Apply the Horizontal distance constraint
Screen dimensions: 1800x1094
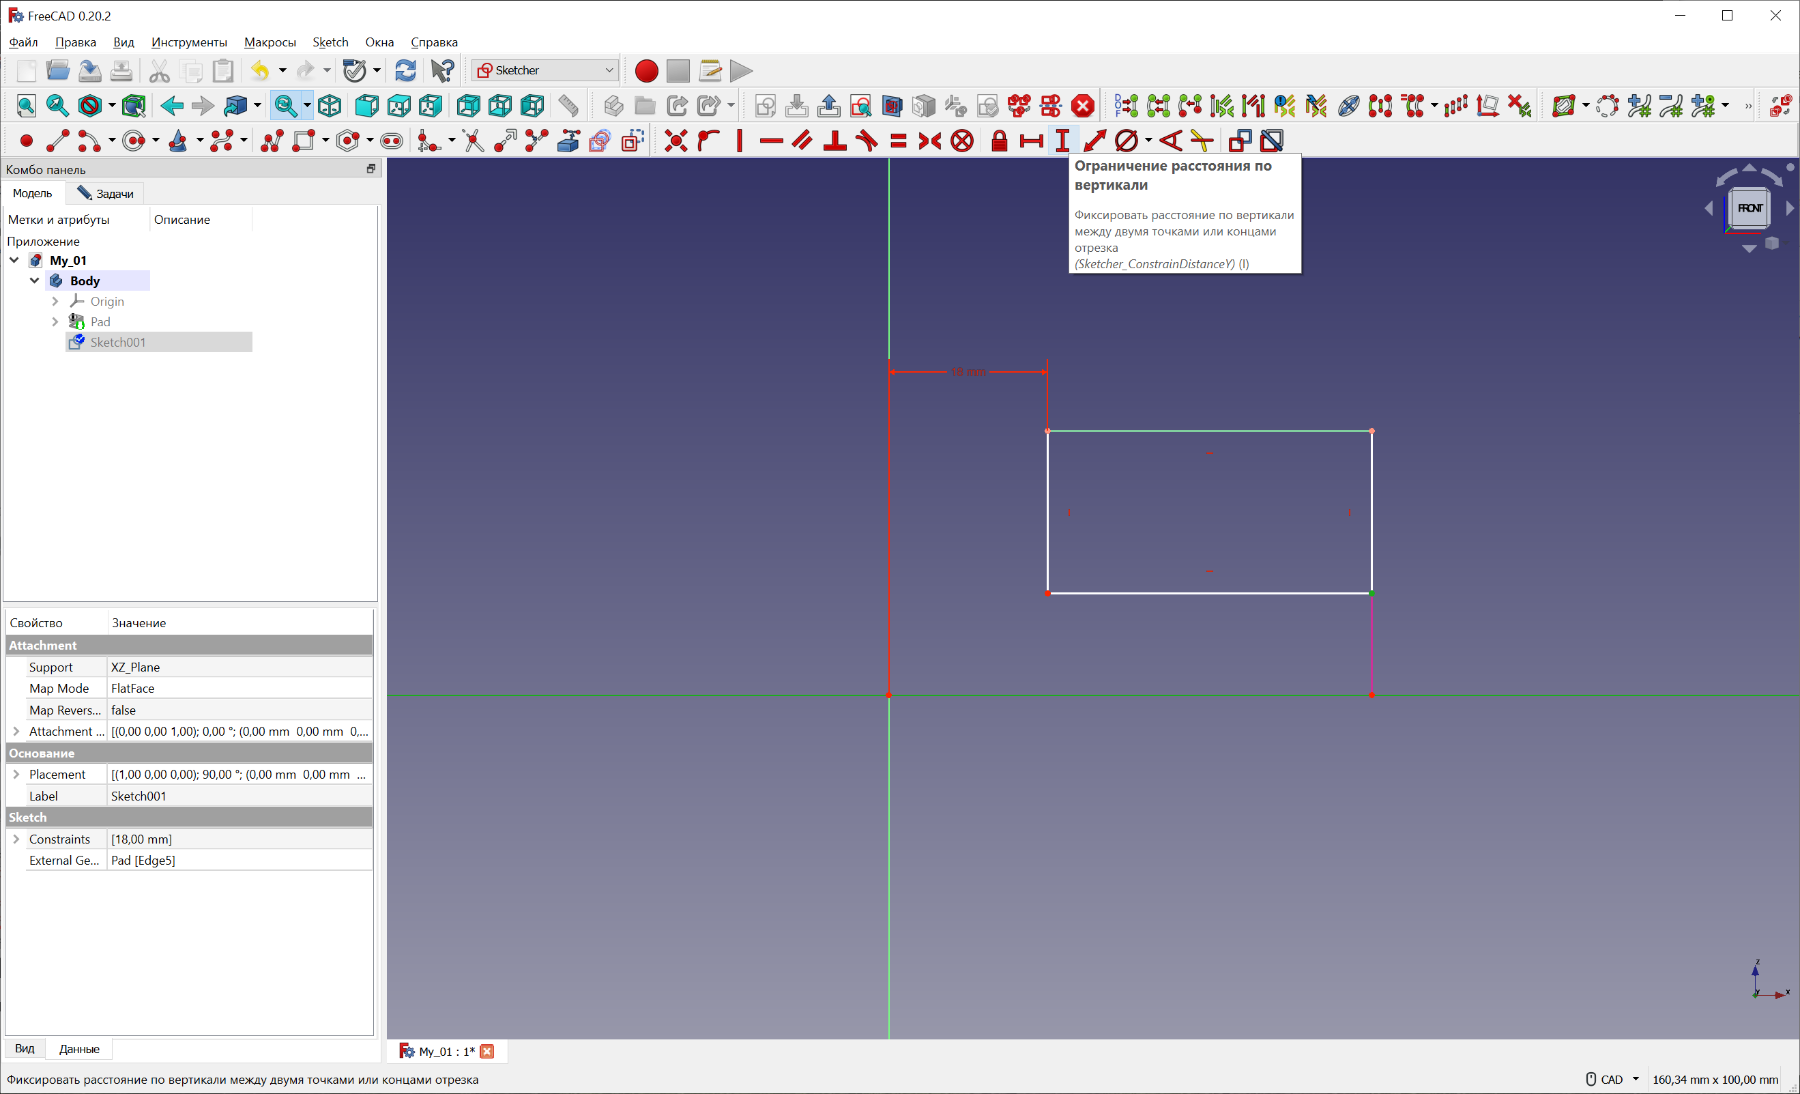coord(1031,141)
